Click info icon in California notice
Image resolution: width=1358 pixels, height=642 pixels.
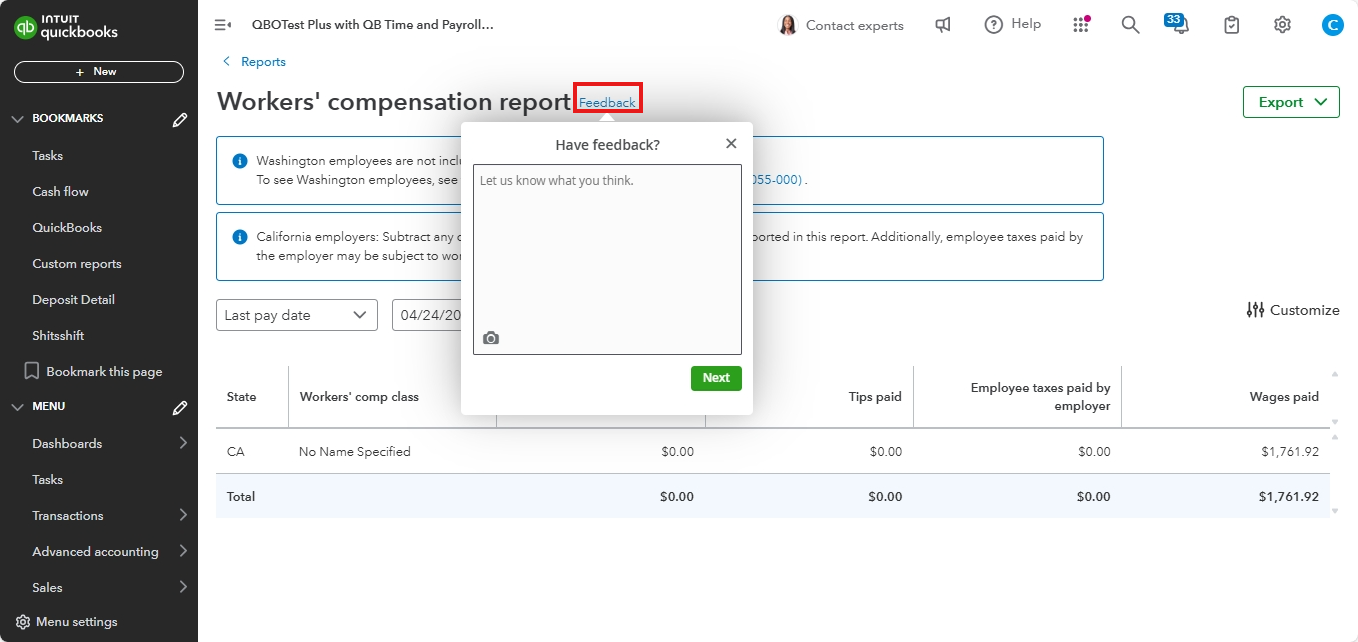pos(240,237)
